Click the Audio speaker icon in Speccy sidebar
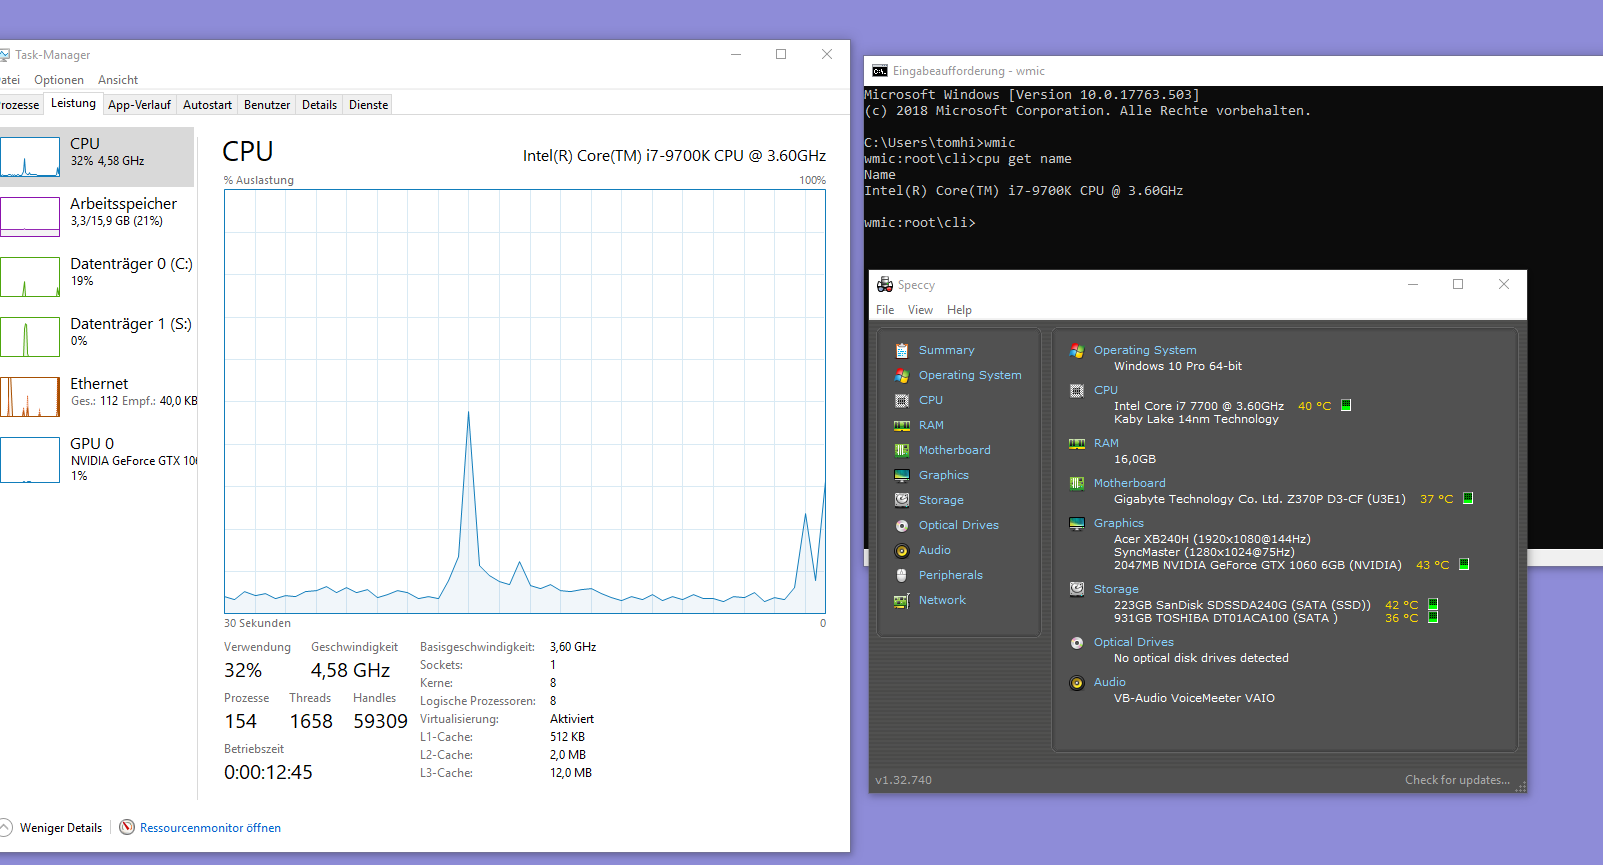Viewport: 1603px width, 865px height. [x=901, y=550]
